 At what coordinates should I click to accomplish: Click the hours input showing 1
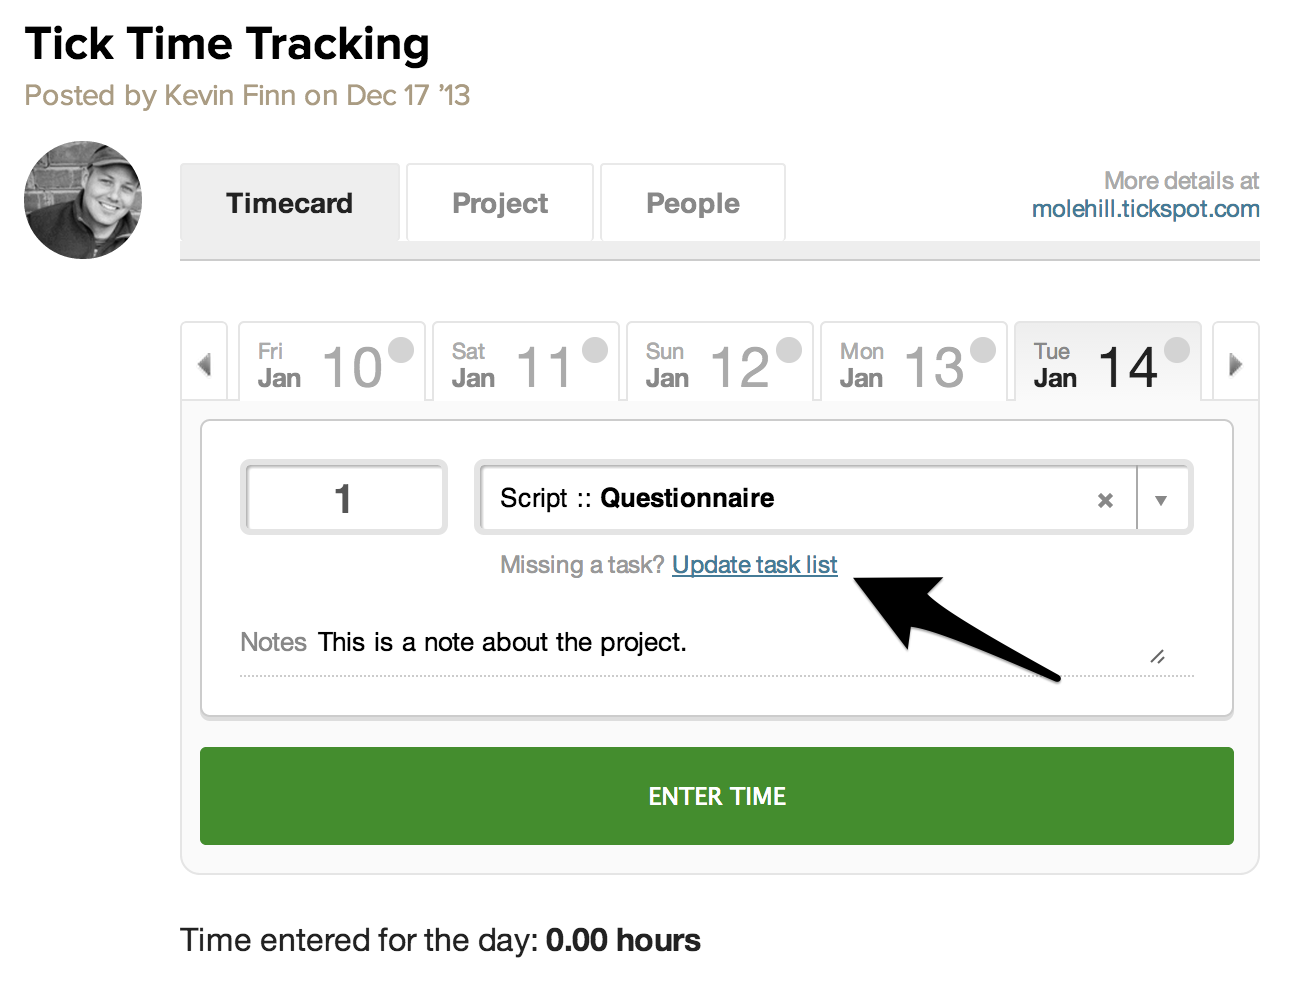(x=344, y=497)
